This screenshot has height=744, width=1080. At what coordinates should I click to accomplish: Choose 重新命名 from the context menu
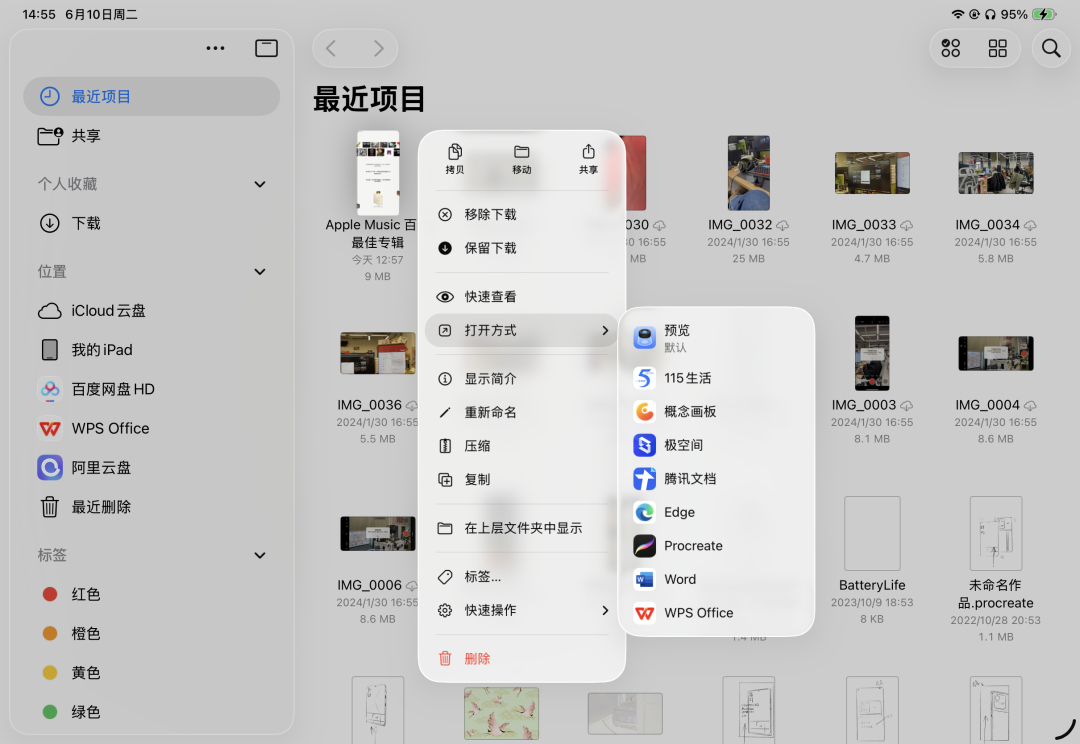tap(522, 413)
